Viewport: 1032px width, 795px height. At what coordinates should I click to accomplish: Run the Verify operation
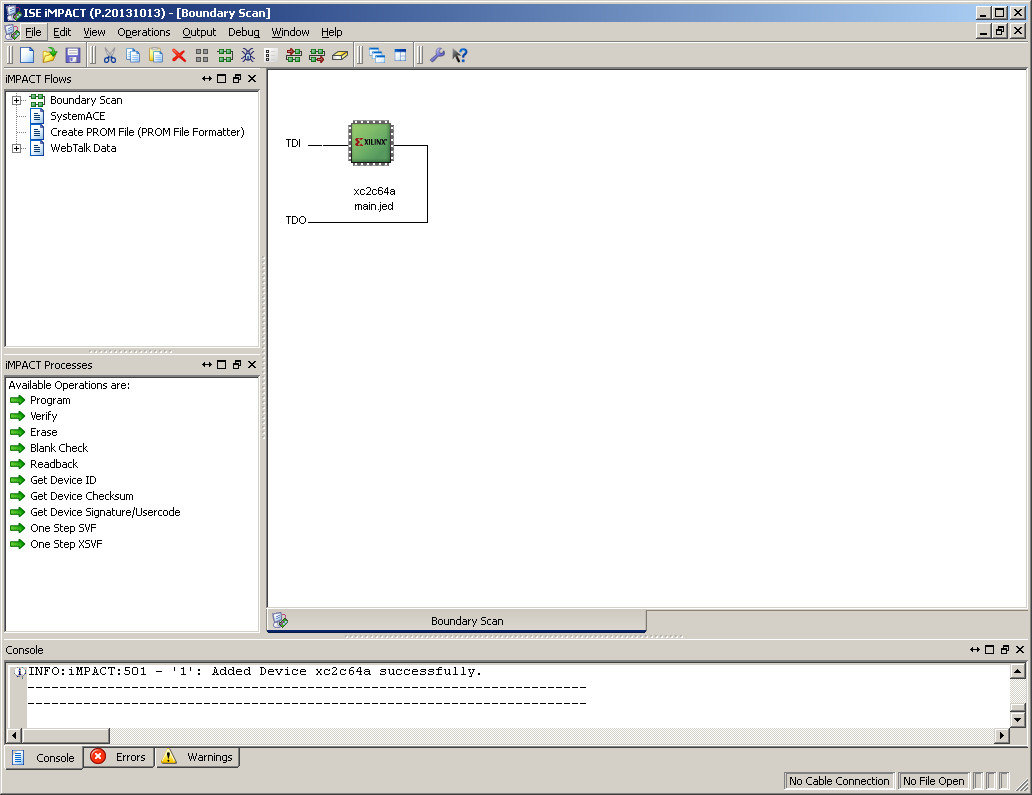43,417
